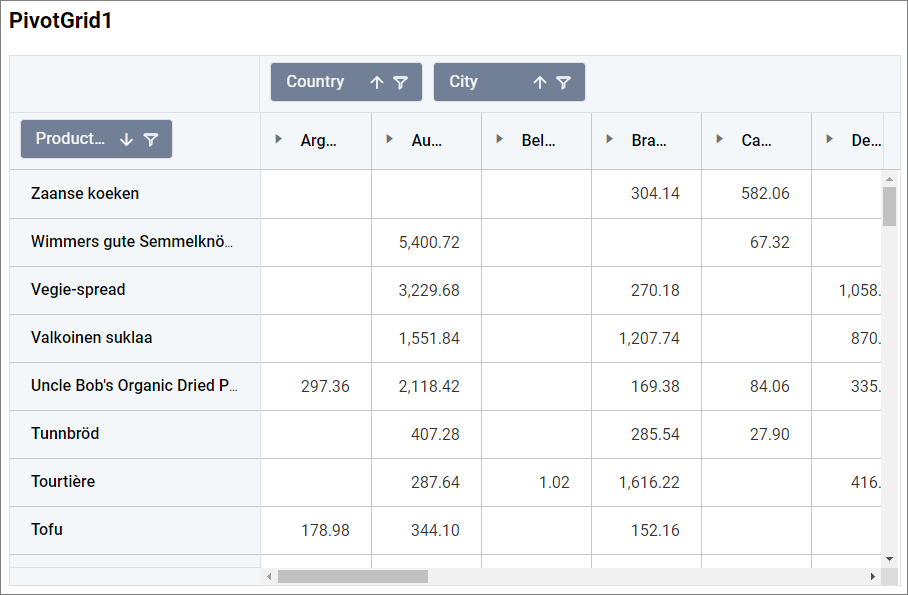Click the City field sort arrow
908x595 pixels.
(x=539, y=83)
